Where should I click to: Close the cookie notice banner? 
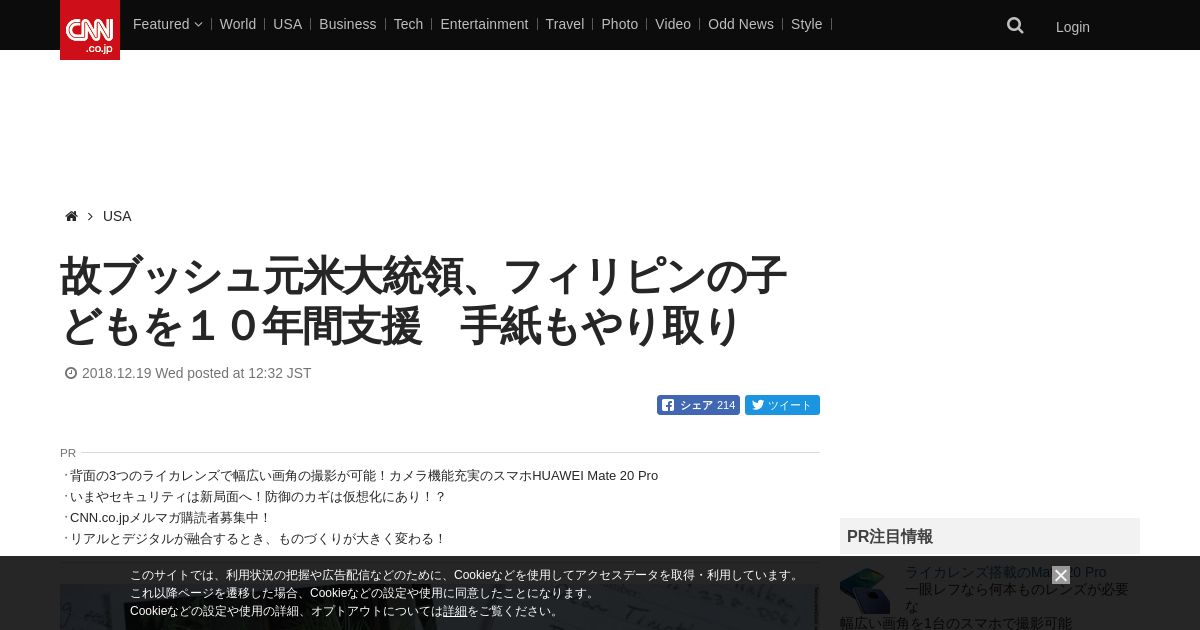click(x=1061, y=575)
